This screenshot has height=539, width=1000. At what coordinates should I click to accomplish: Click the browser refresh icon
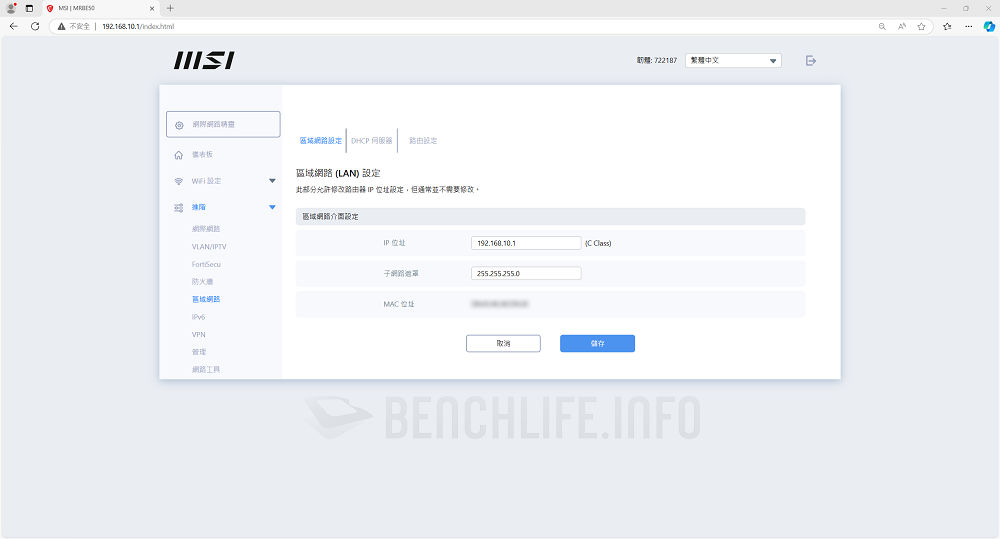click(35, 26)
